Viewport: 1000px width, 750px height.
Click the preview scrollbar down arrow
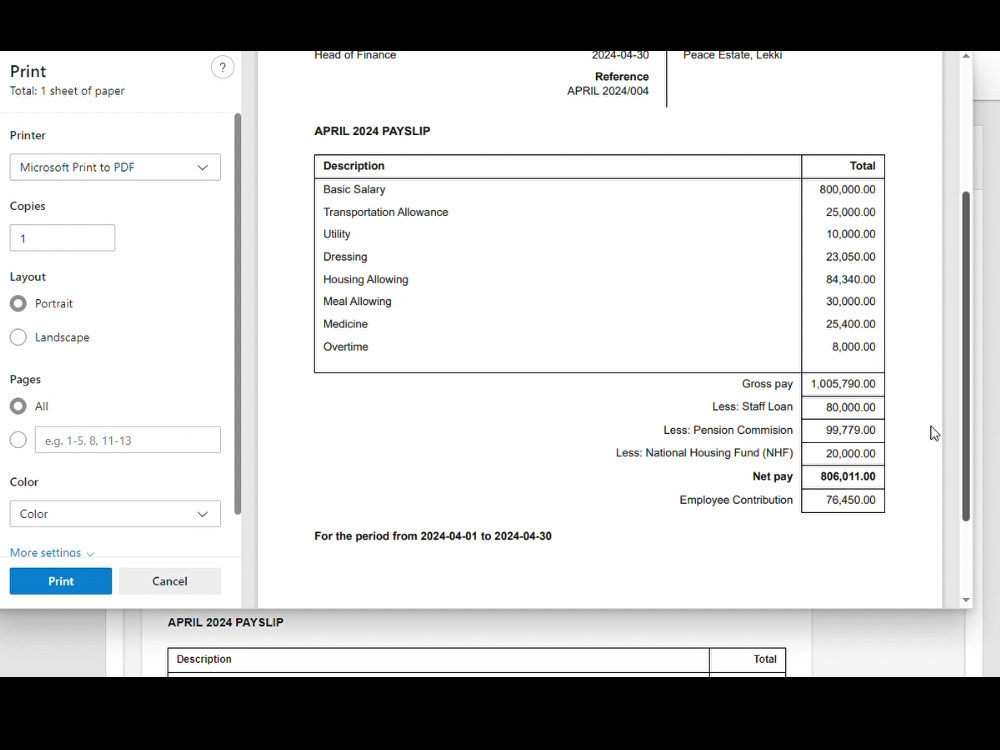pyautogui.click(x=966, y=599)
